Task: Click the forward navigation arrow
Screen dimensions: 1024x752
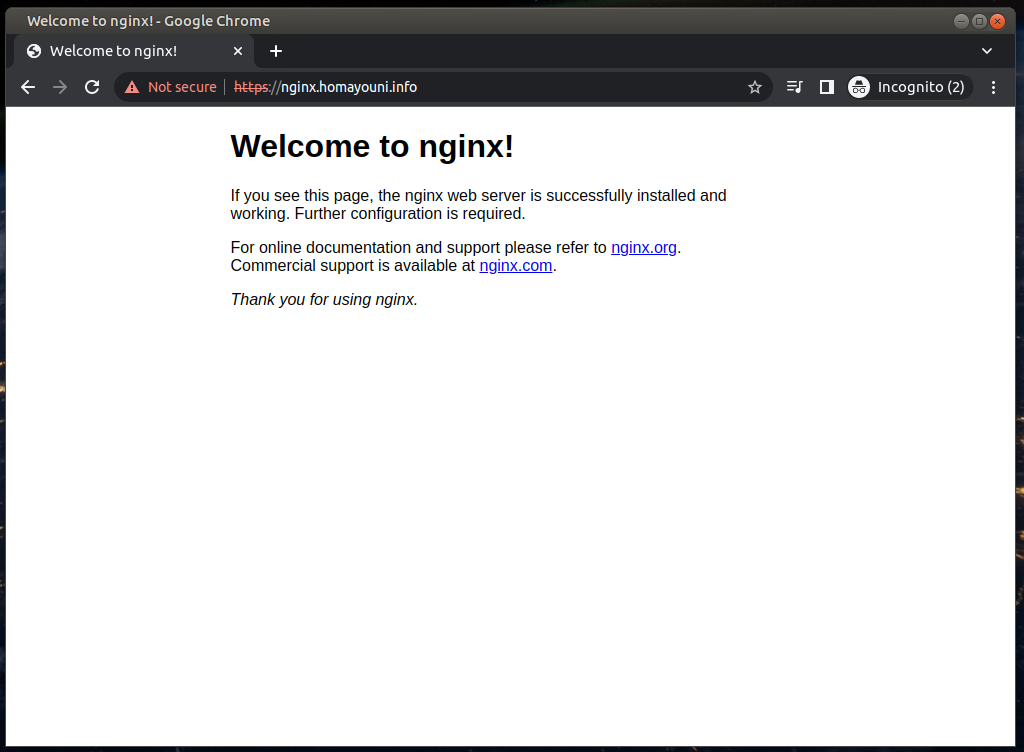Action: pyautogui.click(x=60, y=87)
